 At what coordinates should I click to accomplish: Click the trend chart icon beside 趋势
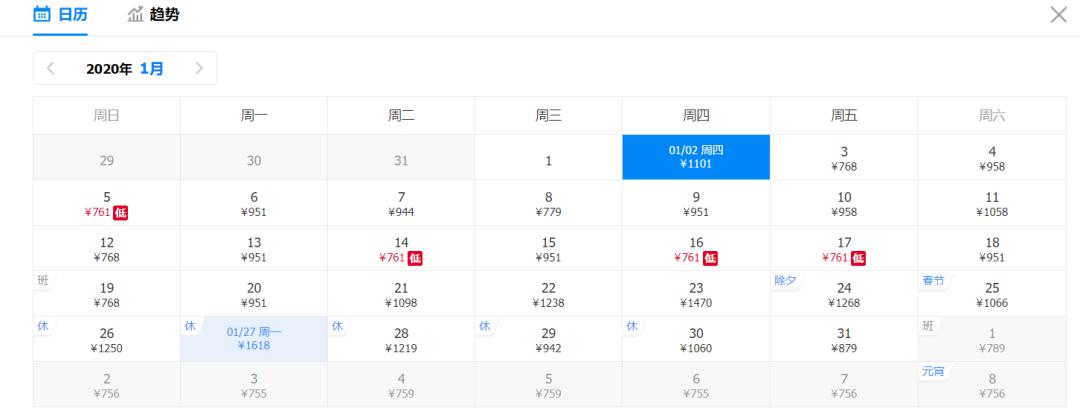pos(135,15)
